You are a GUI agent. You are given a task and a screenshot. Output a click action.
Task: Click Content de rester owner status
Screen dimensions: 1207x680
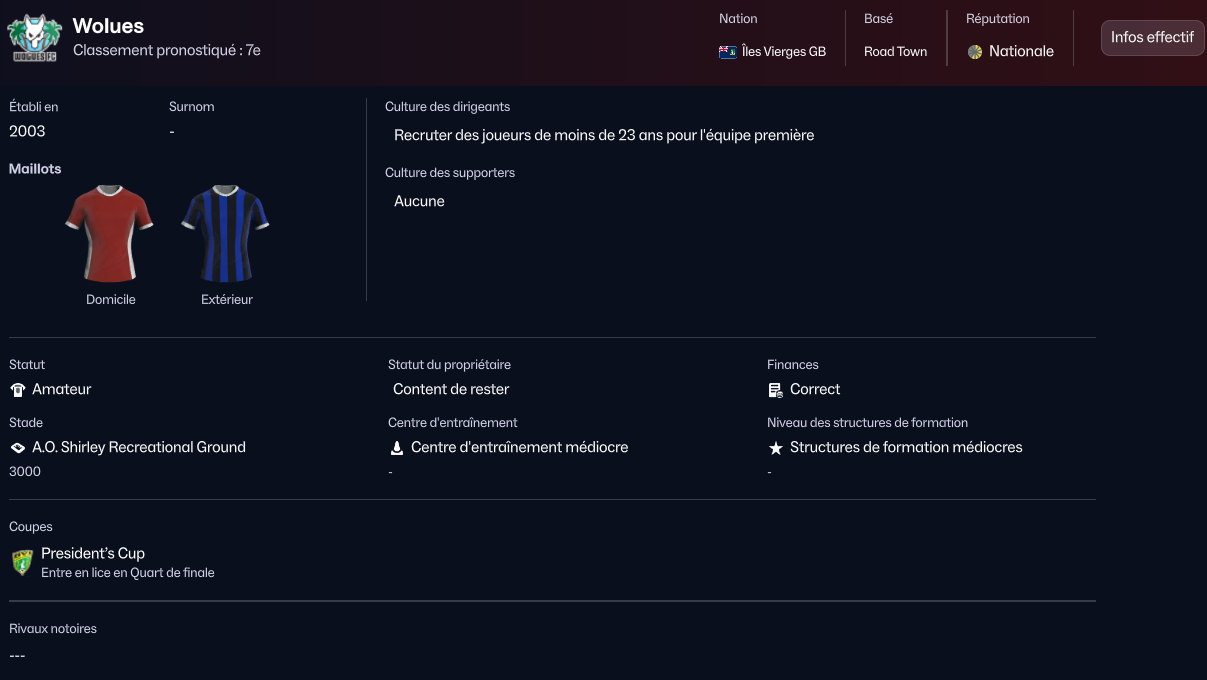451,389
